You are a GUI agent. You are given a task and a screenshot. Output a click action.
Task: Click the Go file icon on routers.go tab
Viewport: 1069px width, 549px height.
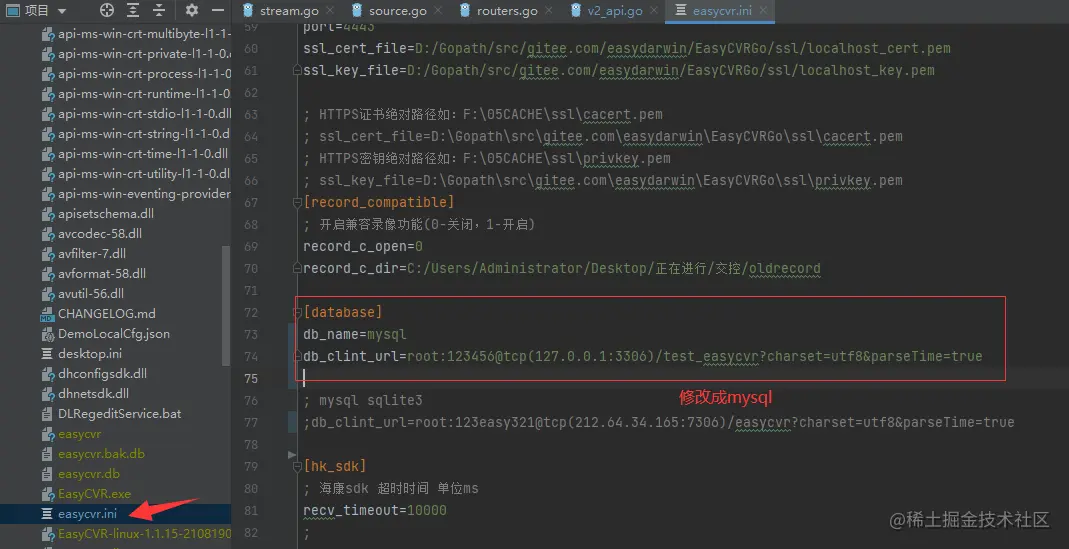tap(465, 10)
